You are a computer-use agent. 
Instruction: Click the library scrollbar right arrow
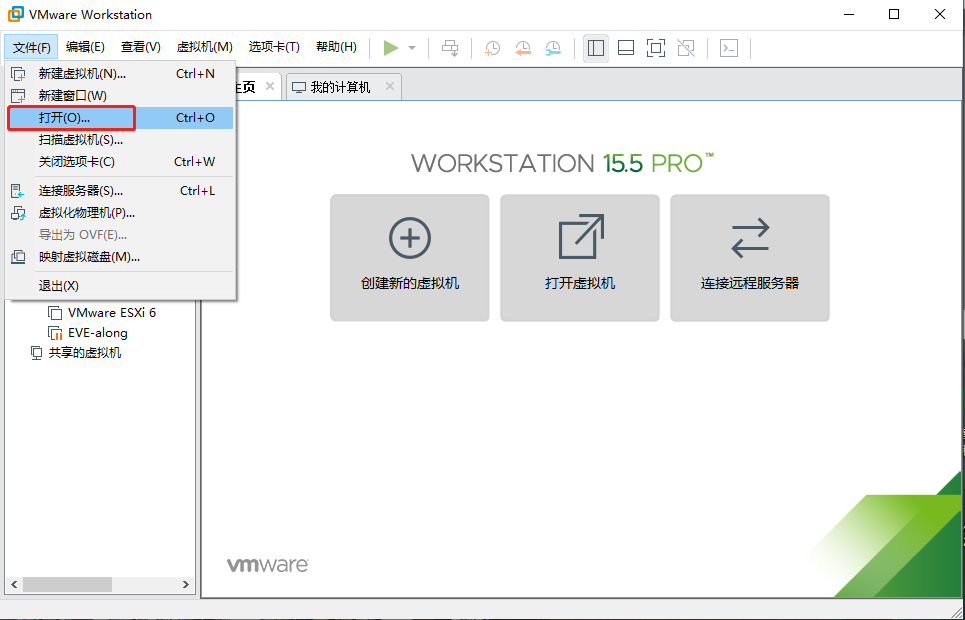pyautogui.click(x=186, y=584)
